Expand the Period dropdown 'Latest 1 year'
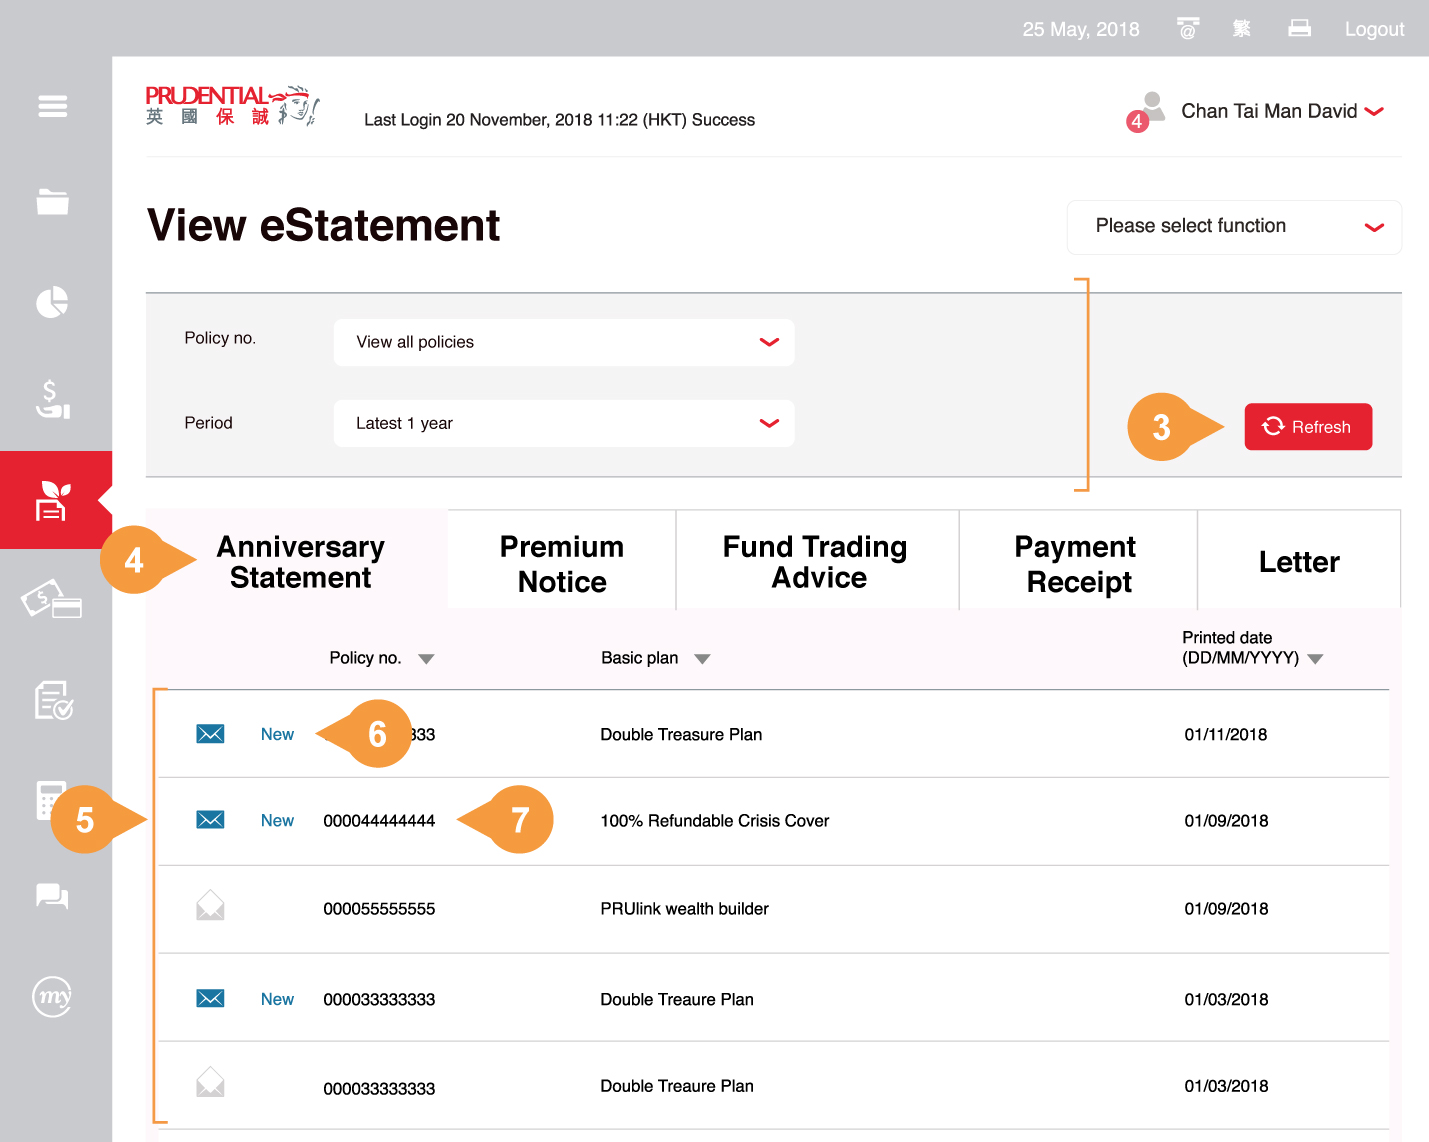The image size is (1429, 1142). (x=564, y=423)
